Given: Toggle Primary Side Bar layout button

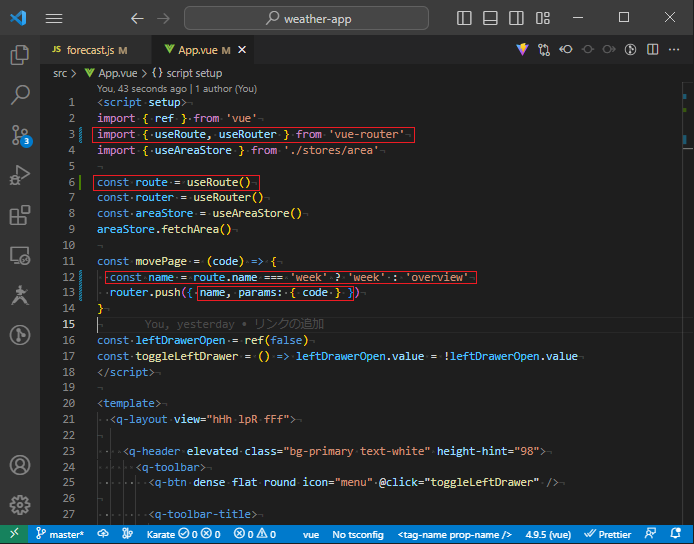Looking at the screenshot, I should click(x=464, y=18).
